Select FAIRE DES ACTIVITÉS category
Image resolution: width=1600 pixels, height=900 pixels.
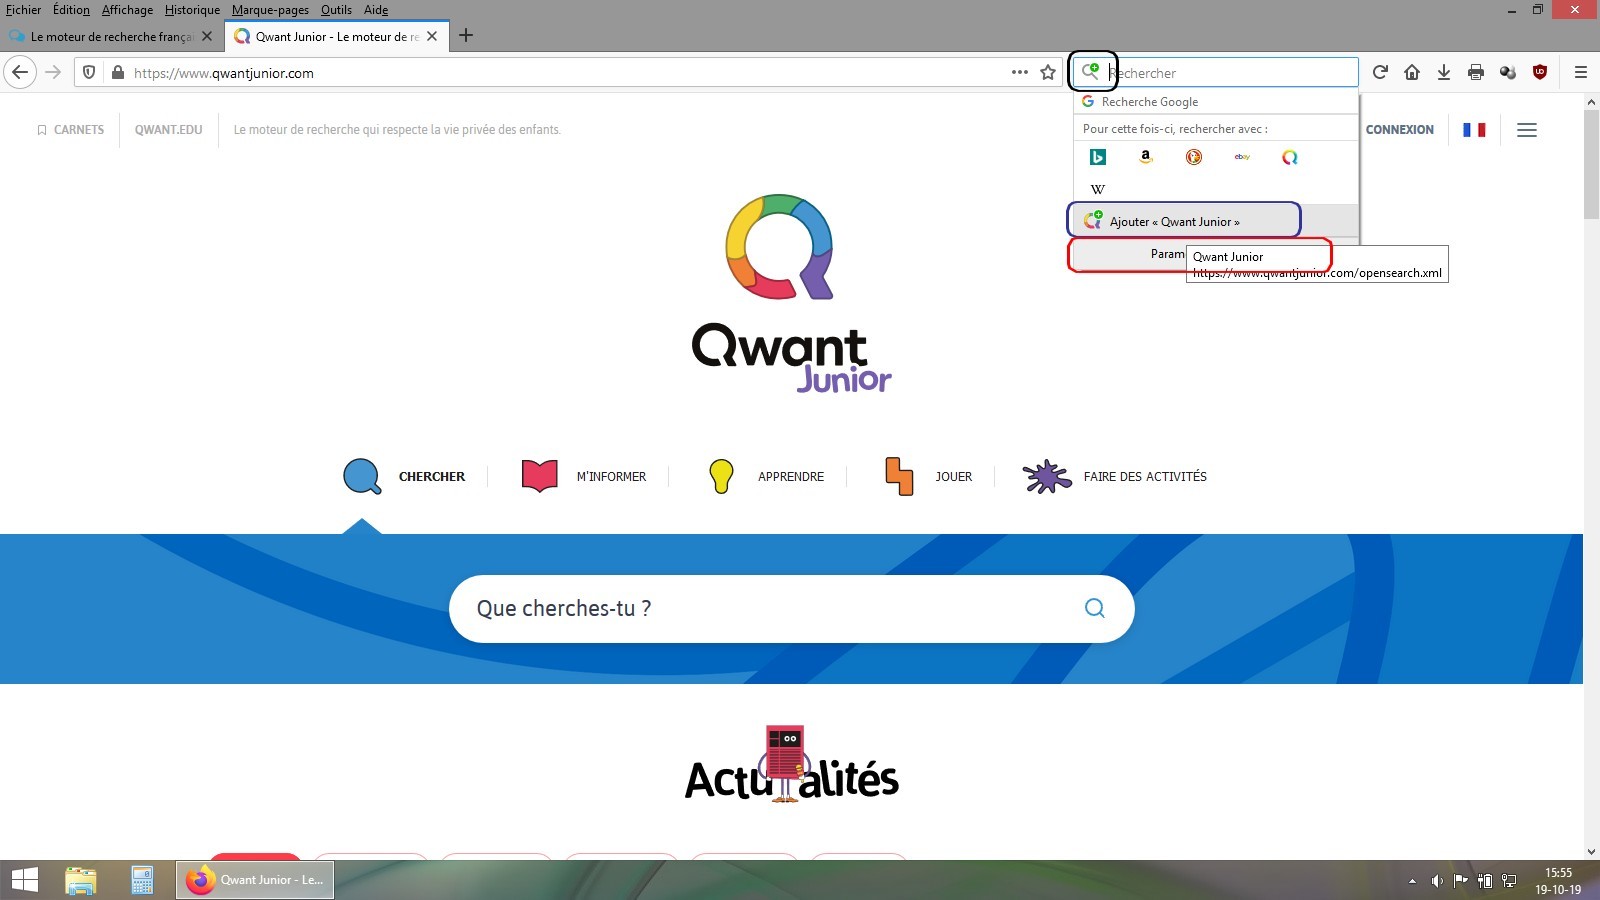[x=1115, y=477]
